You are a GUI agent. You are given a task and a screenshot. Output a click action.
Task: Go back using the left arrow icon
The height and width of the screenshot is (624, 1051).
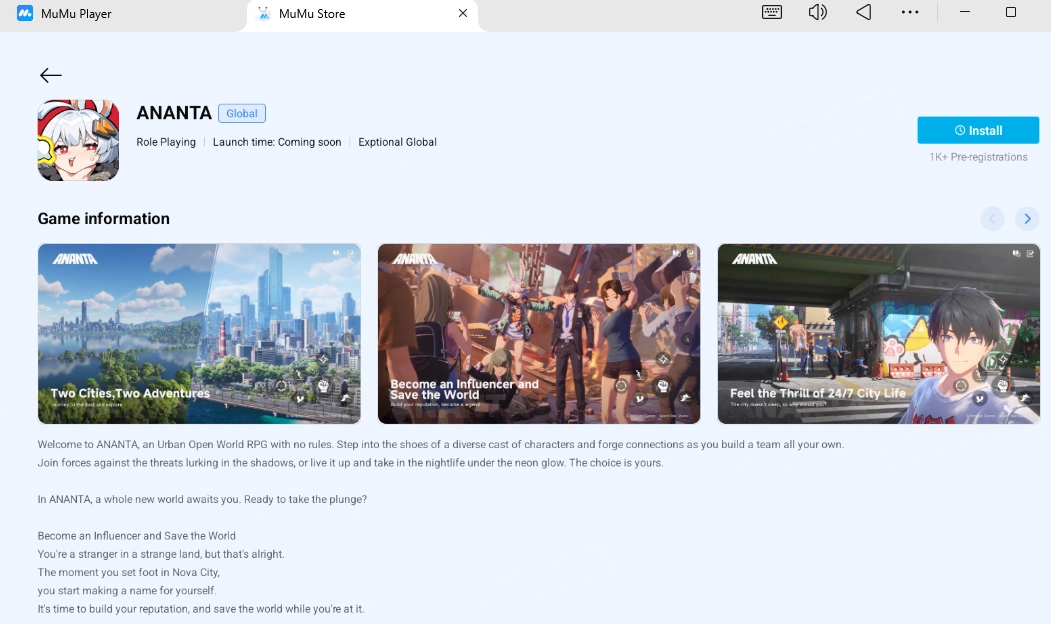click(x=50, y=75)
